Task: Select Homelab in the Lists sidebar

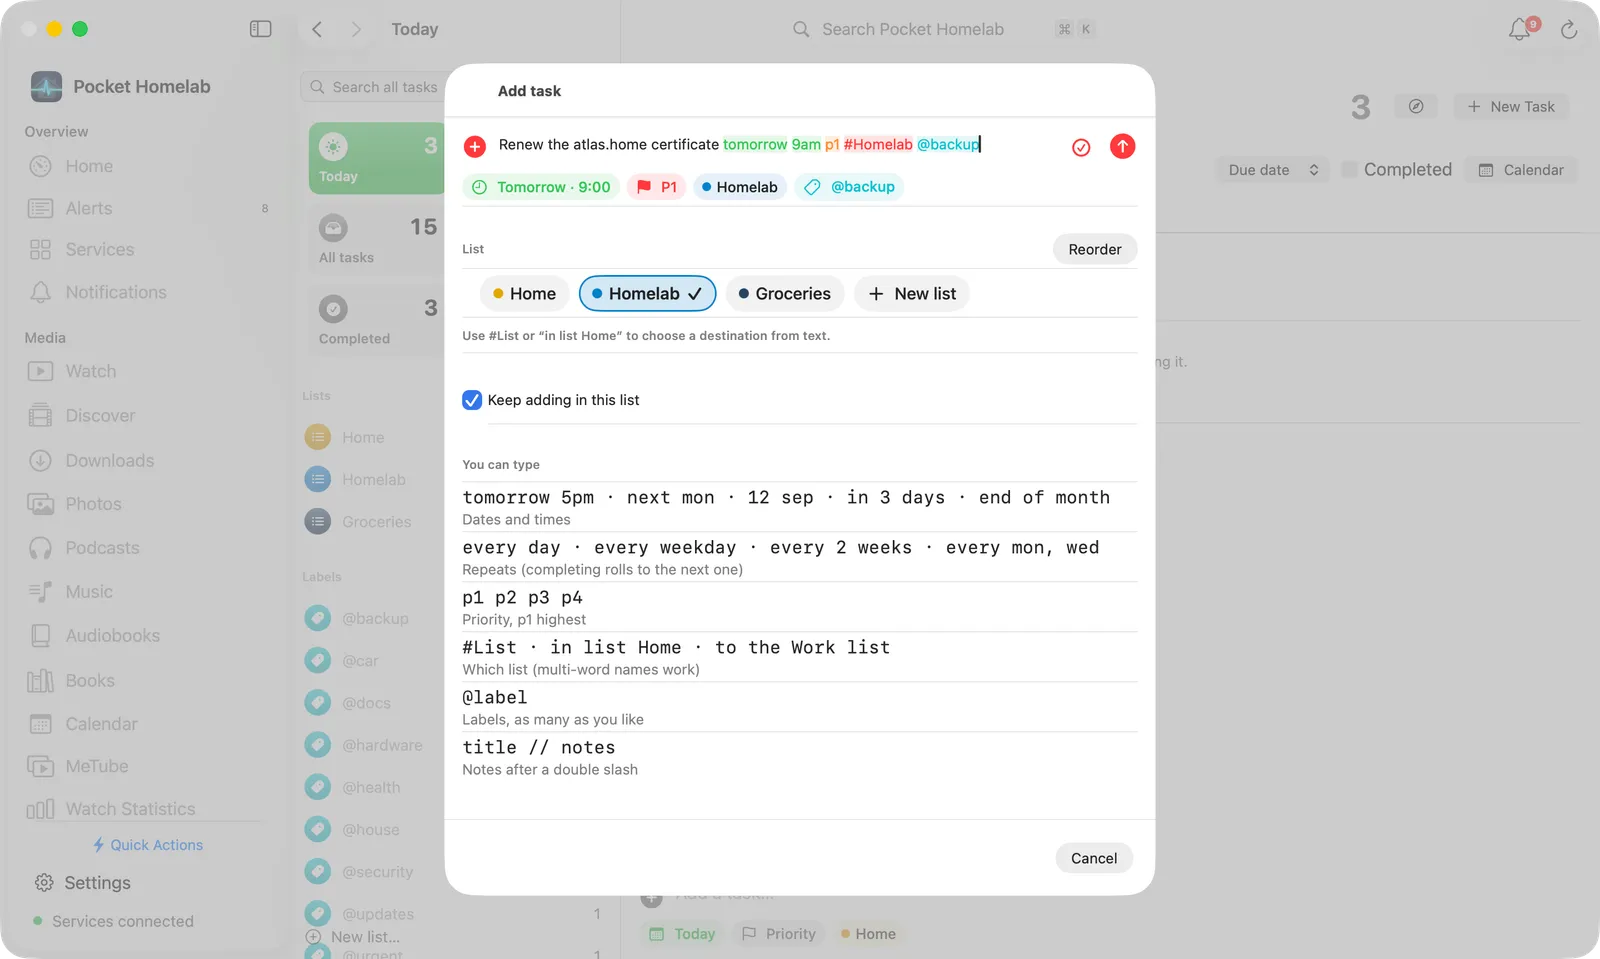Action: tap(373, 480)
